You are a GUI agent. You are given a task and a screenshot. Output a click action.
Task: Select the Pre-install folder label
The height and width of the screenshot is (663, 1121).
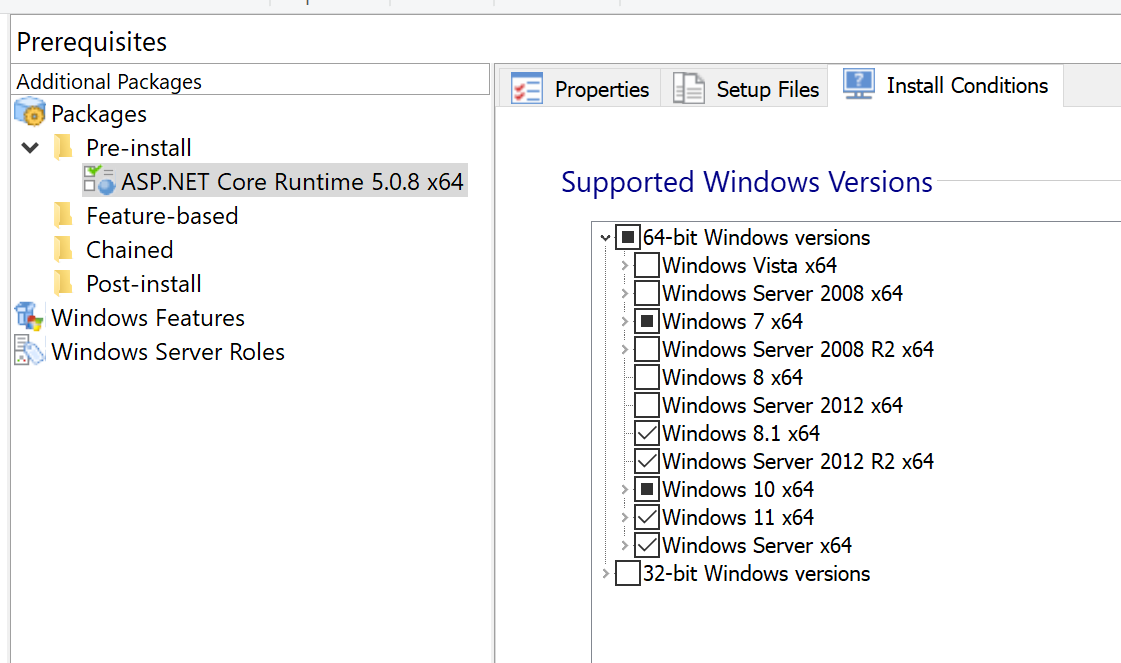(x=139, y=147)
